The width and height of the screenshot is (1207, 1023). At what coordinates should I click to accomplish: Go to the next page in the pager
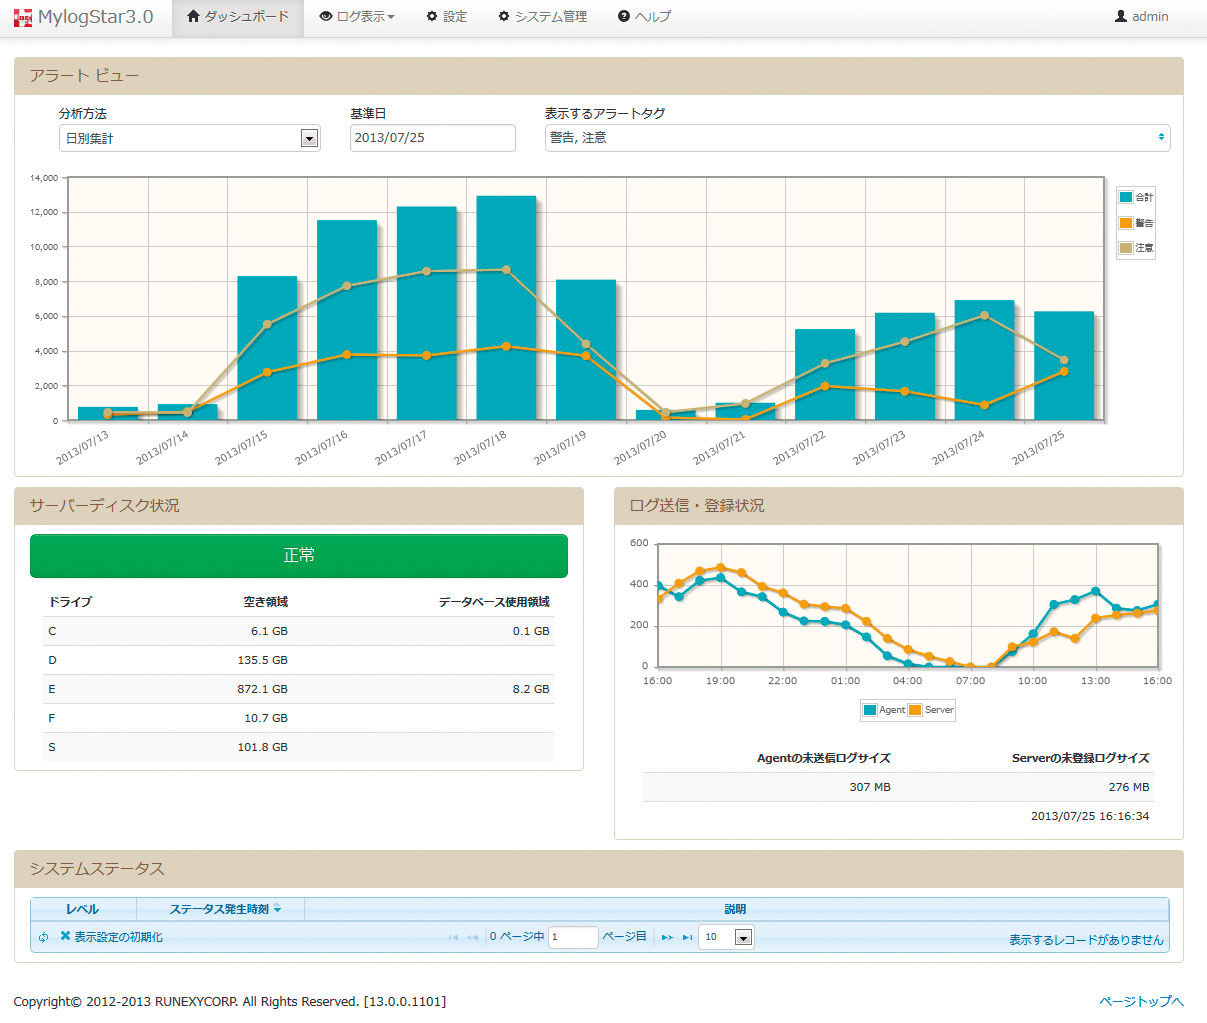click(x=667, y=937)
